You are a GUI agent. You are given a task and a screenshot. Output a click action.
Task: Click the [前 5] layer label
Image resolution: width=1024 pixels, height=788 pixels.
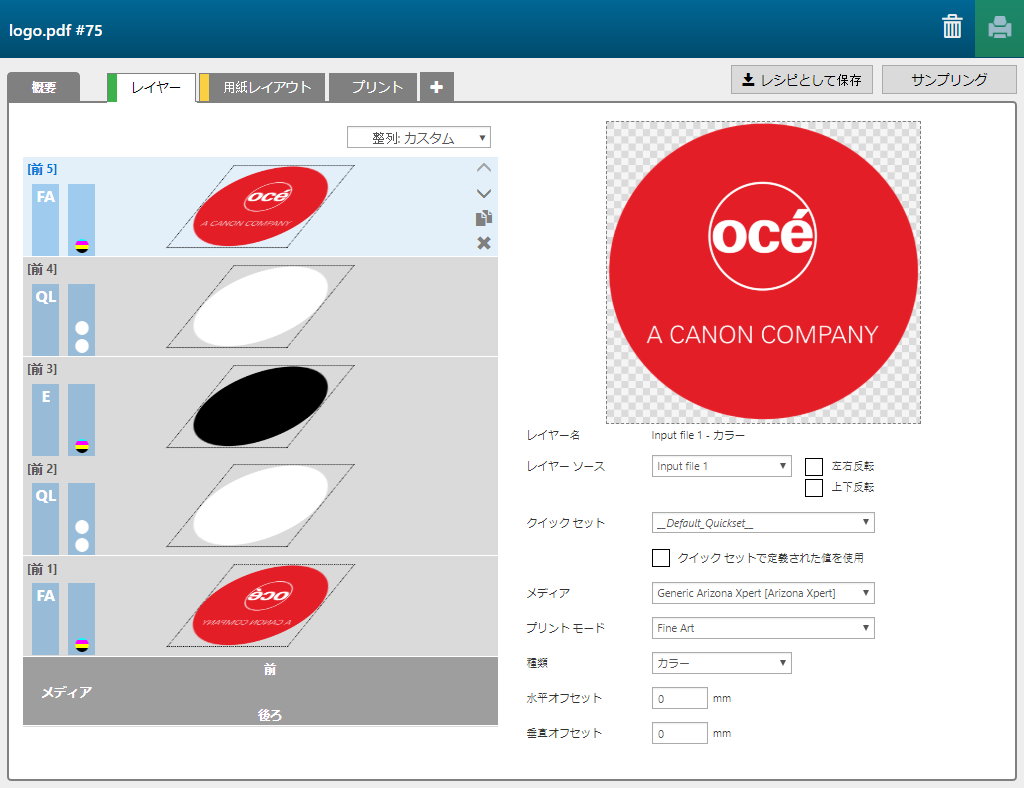coord(42,169)
